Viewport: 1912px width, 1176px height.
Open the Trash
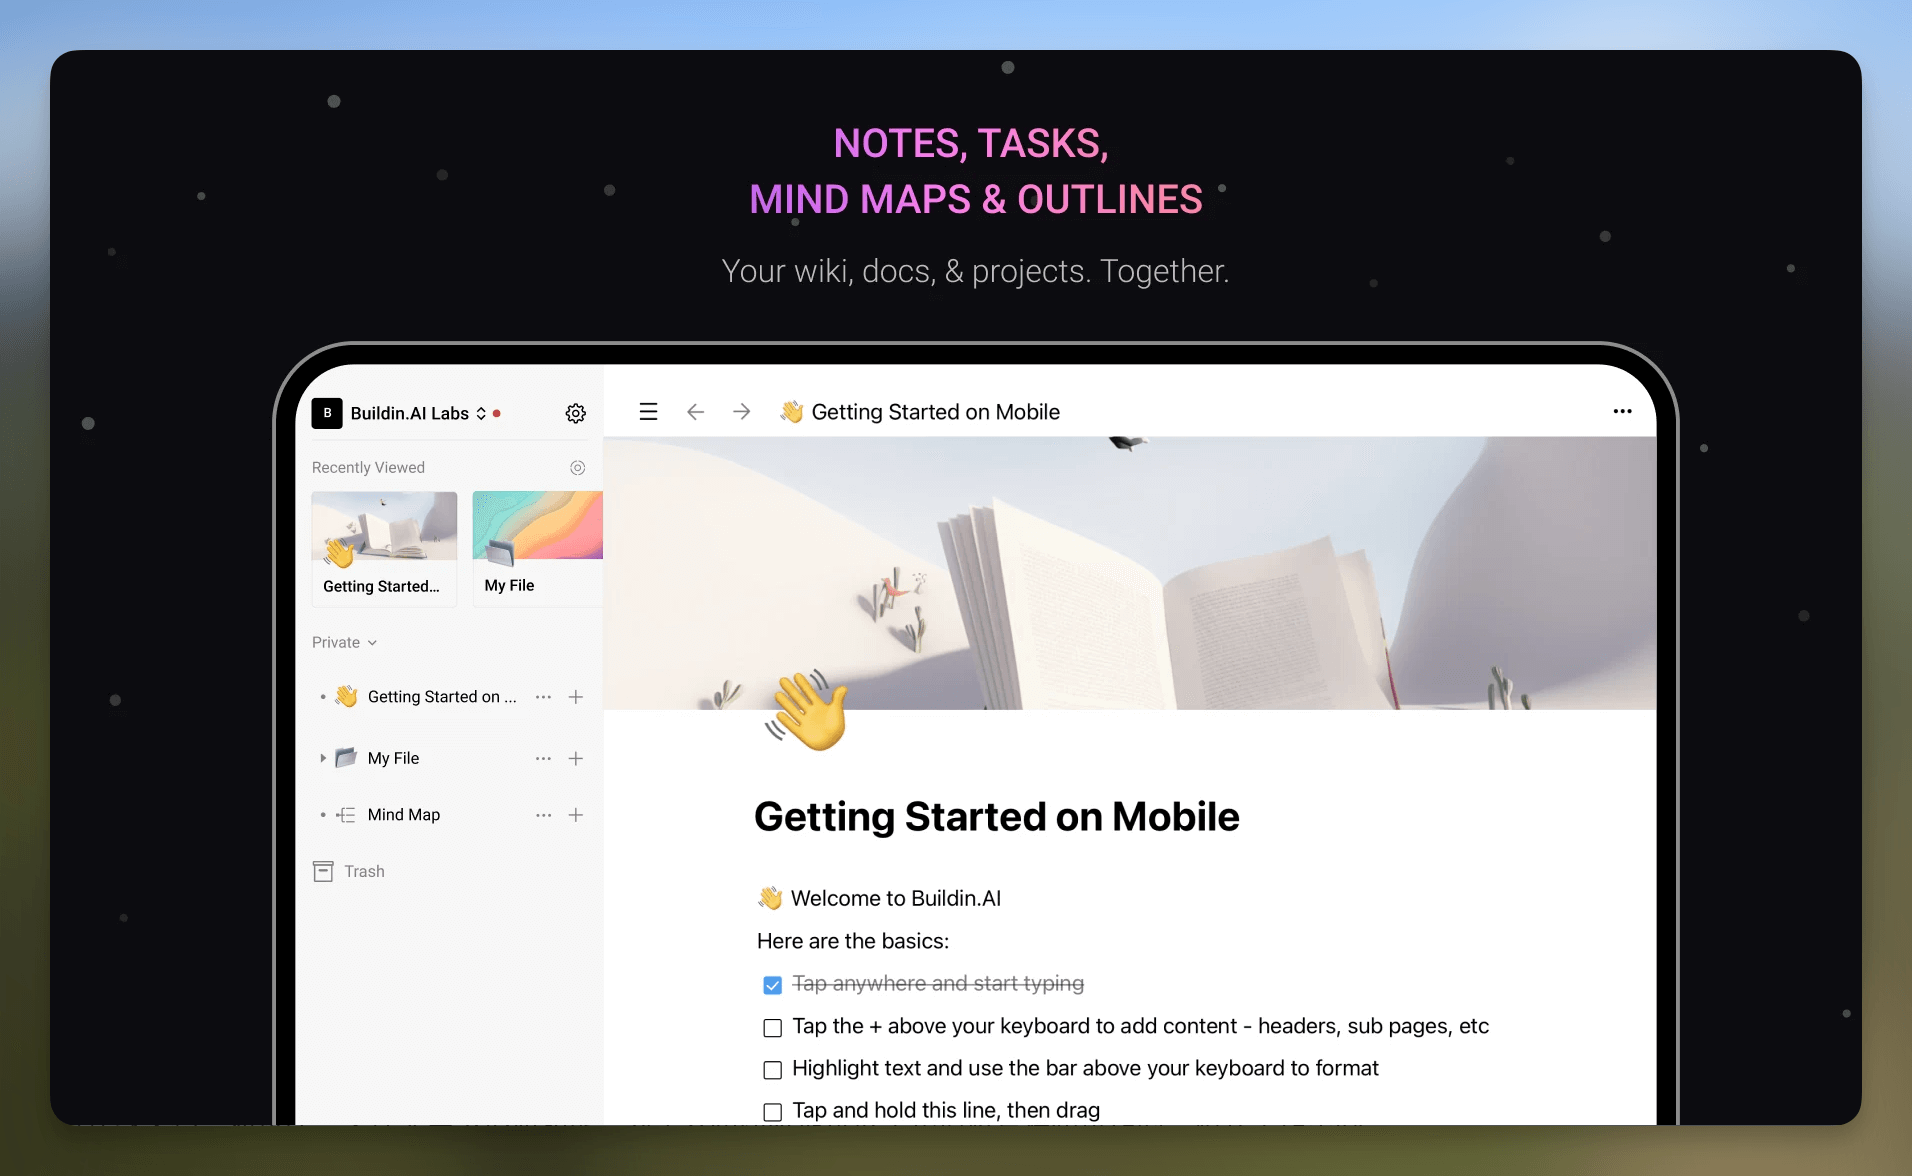pyautogui.click(x=363, y=872)
